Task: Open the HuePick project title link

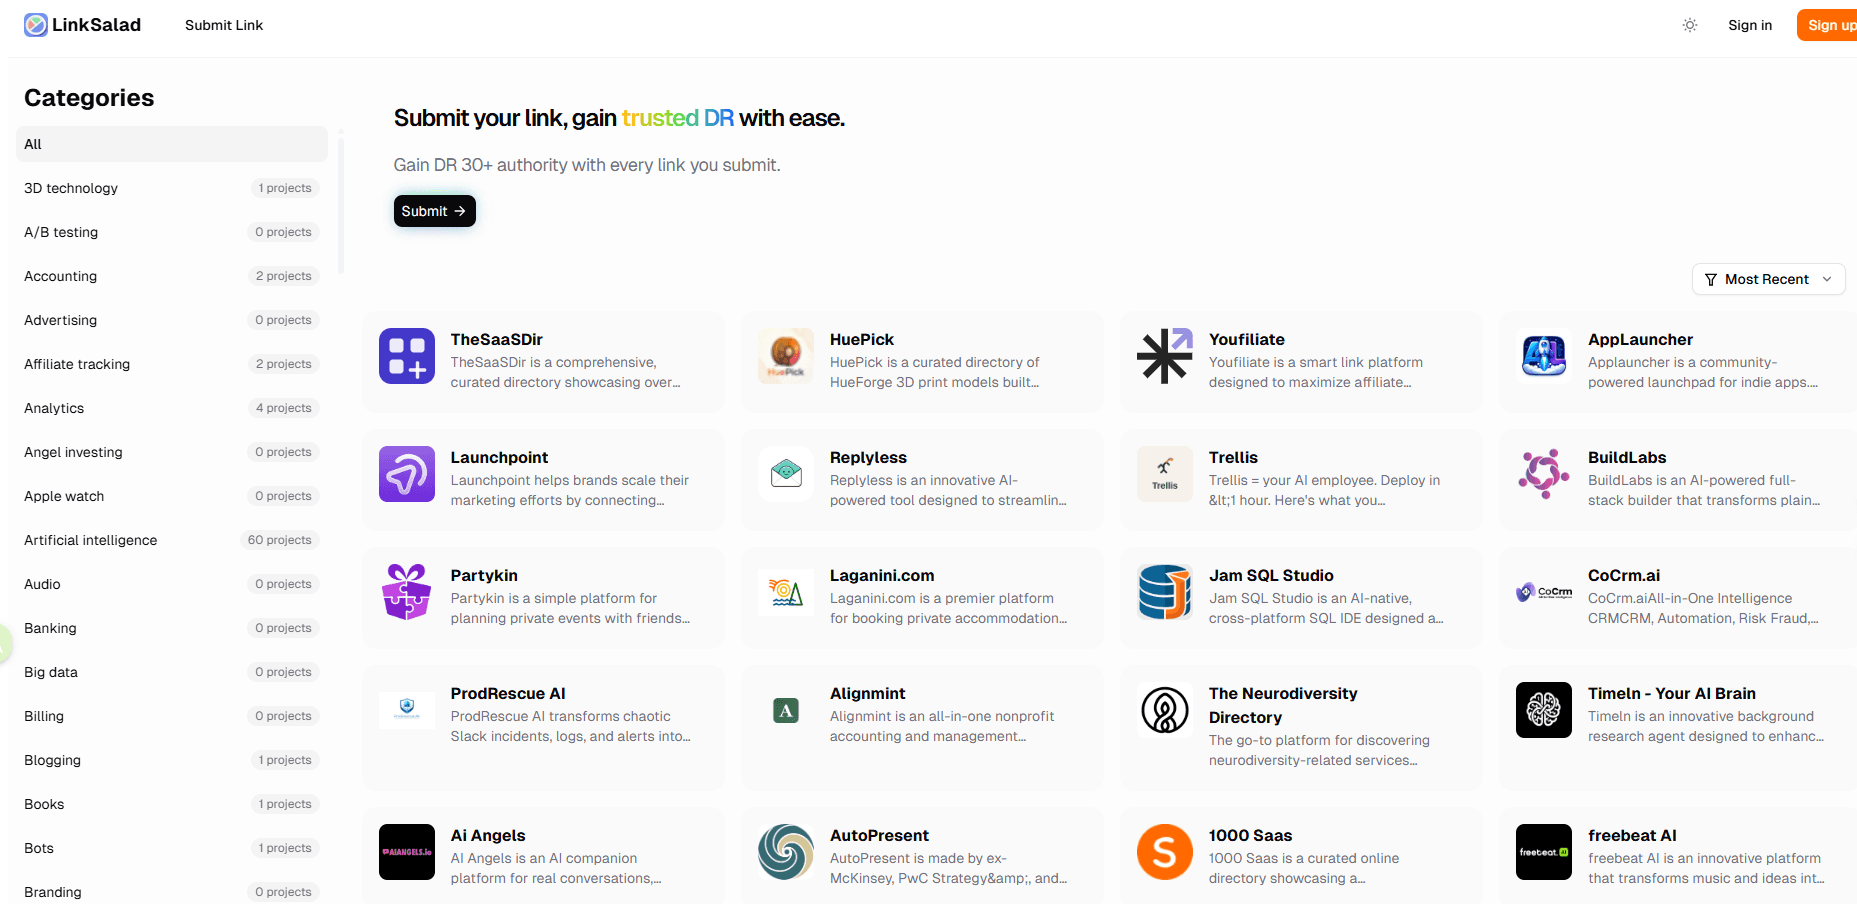Action: tap(861, 340)
